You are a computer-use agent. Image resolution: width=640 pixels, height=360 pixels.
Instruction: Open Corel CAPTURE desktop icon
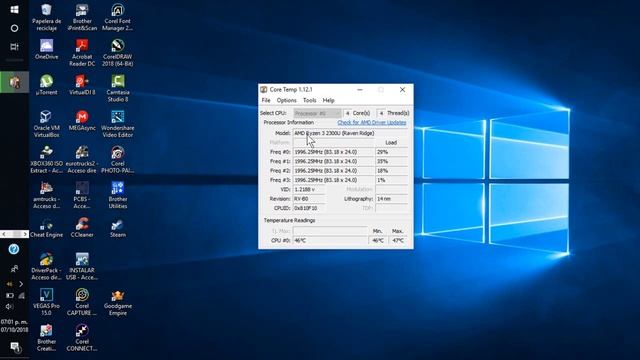82,302
